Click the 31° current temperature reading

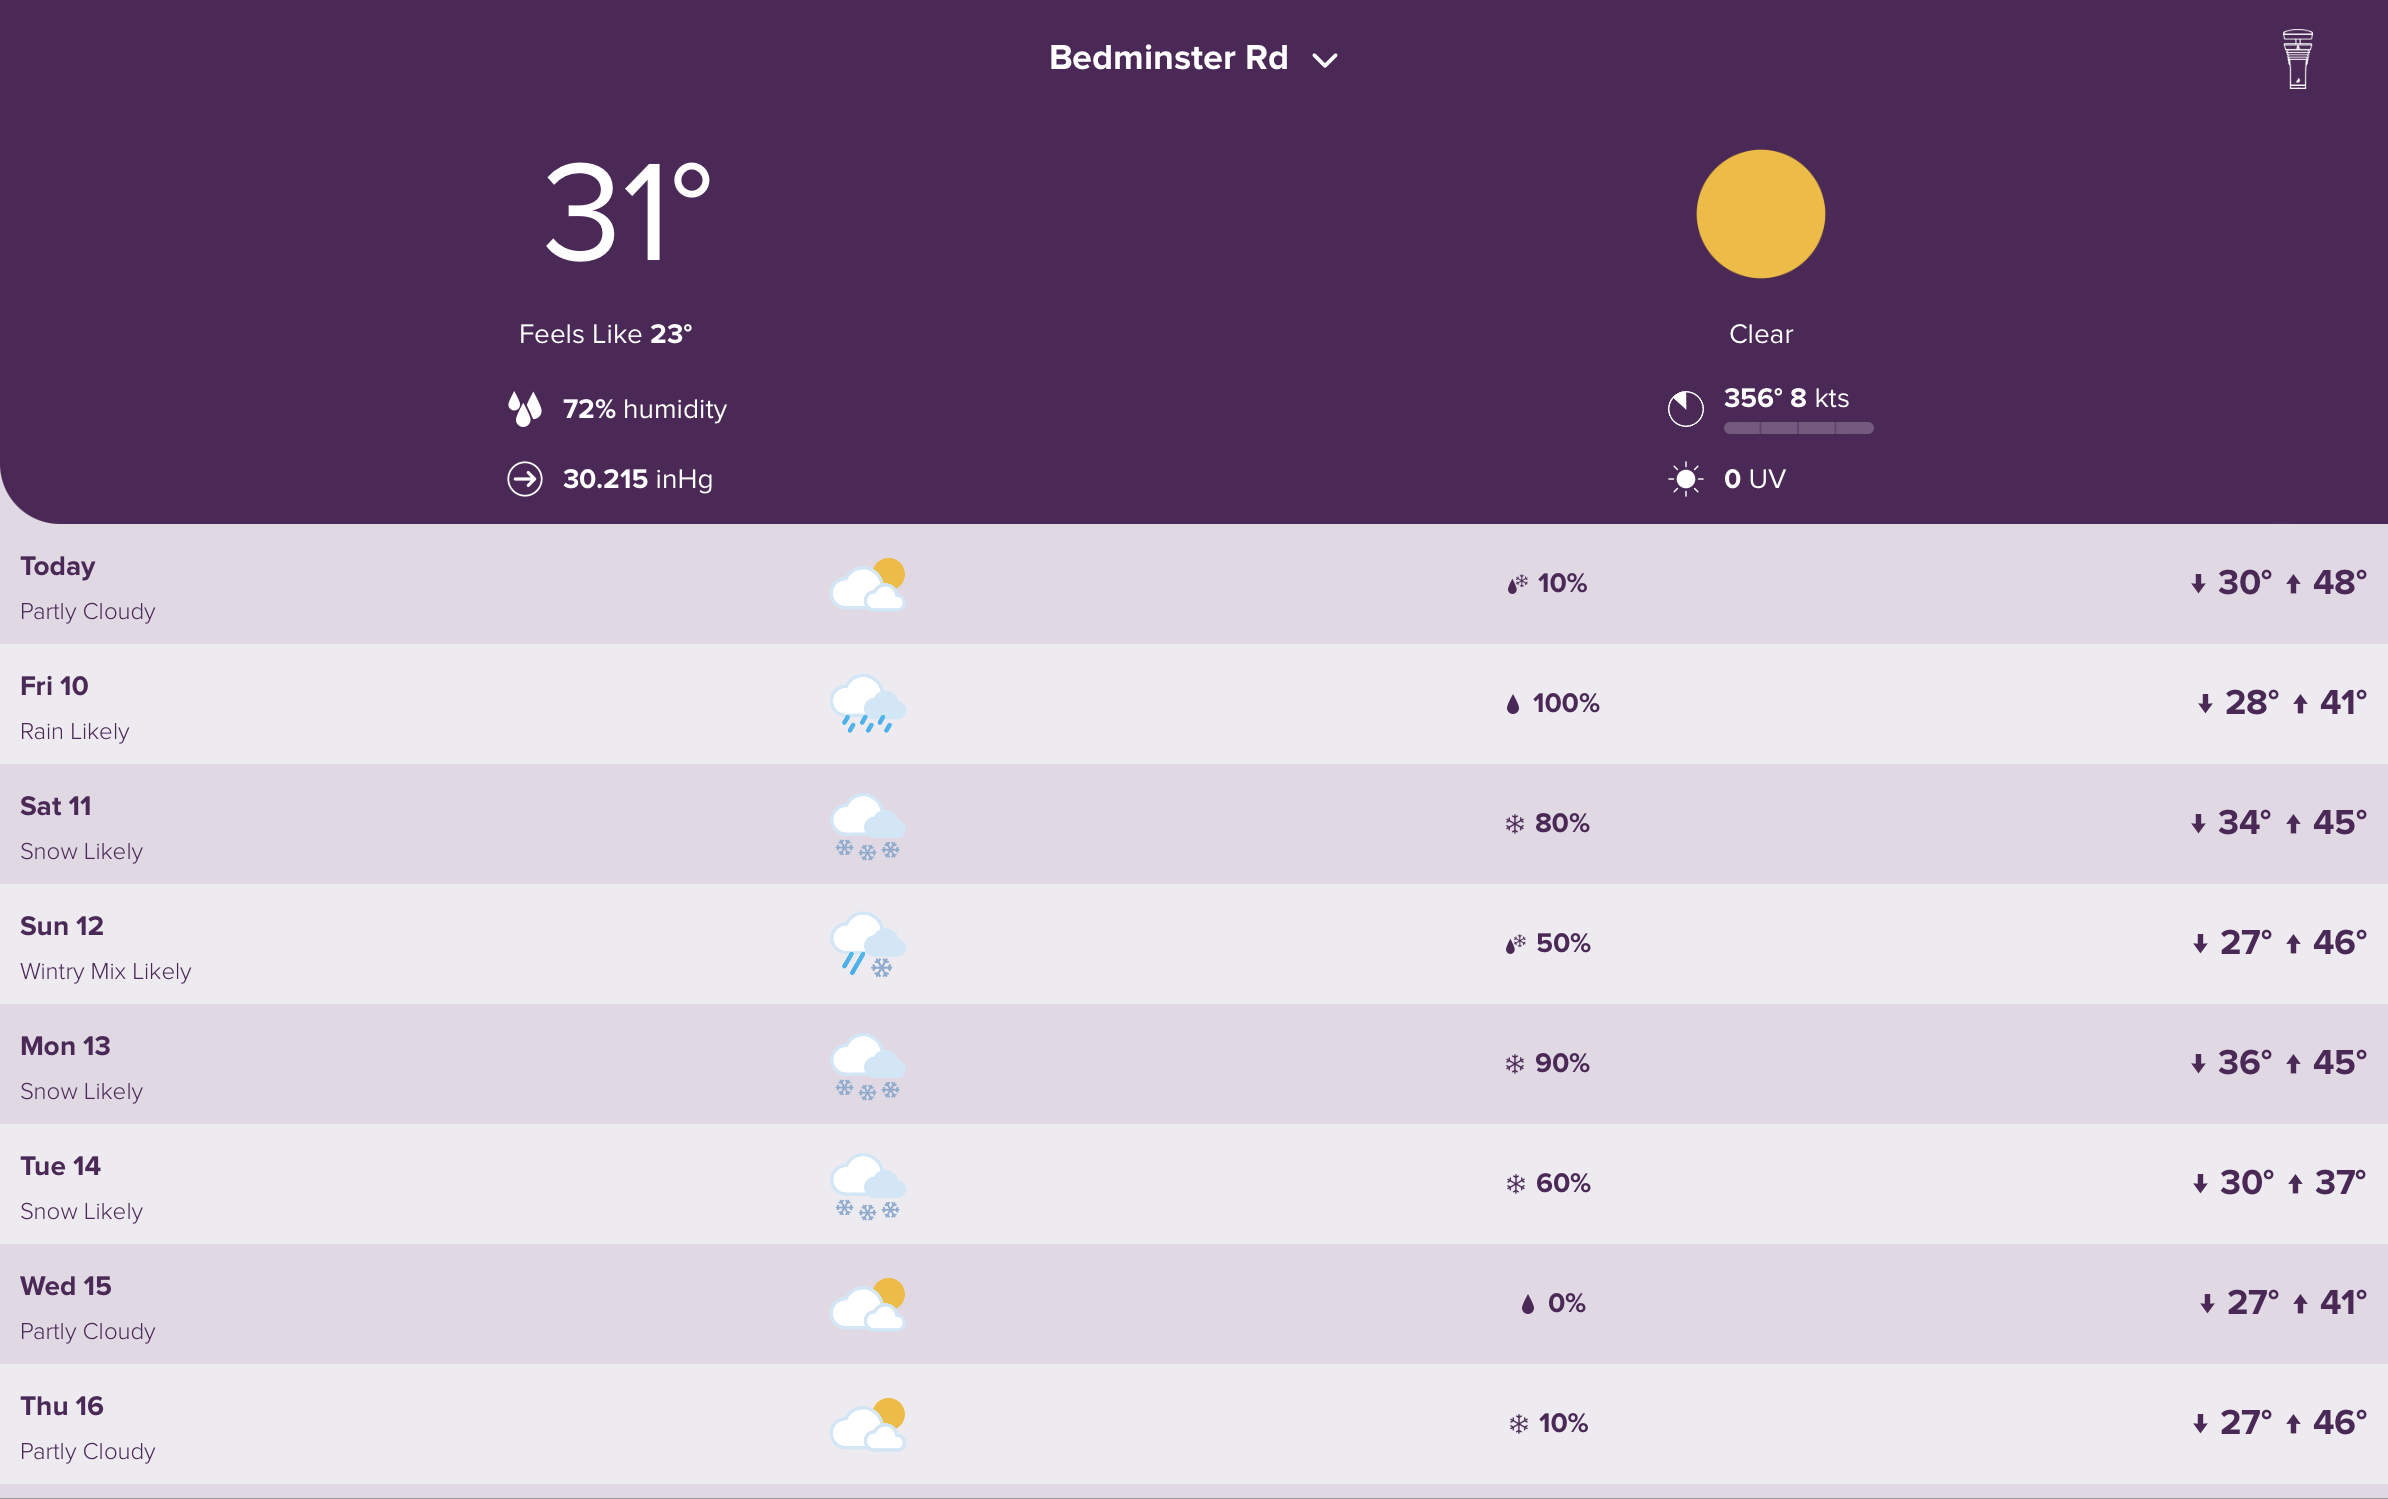[x=627, y=212]
